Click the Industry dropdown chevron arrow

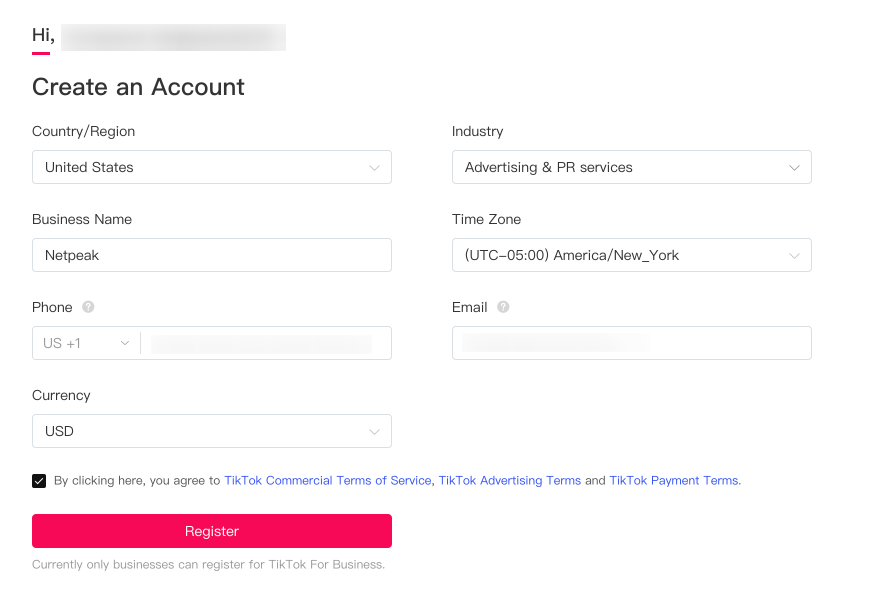[x=794, y=168]
